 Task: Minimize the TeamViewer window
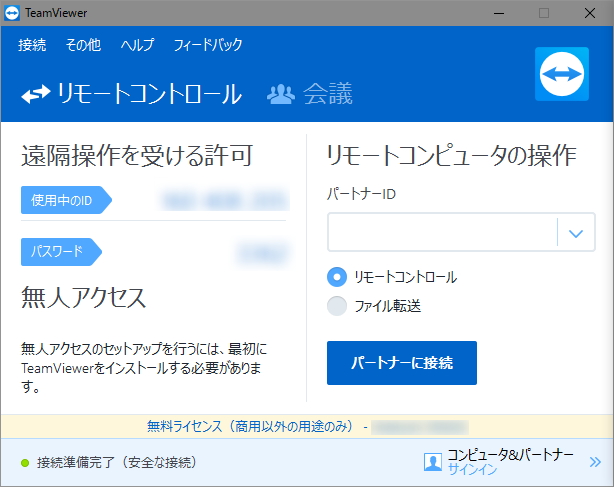499,13
